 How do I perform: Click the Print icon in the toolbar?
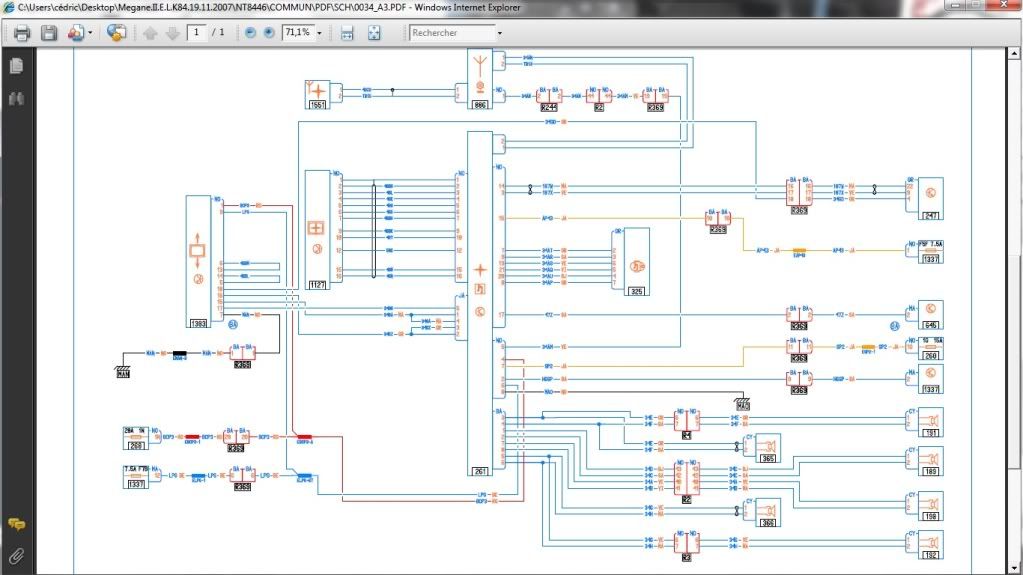click(22, 33)
